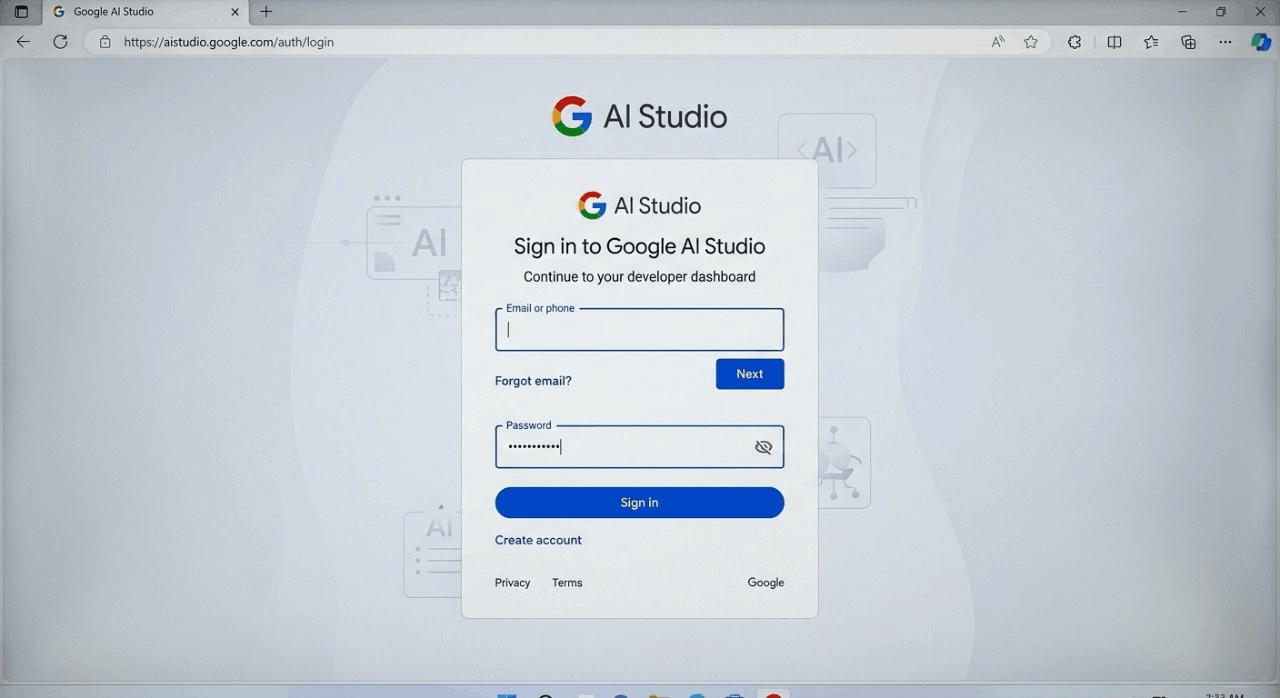Image resolution: width=1280 pixels, height=698 pixels.
Task: Open the Copilot sidebar
Action: pos(1261,42)
